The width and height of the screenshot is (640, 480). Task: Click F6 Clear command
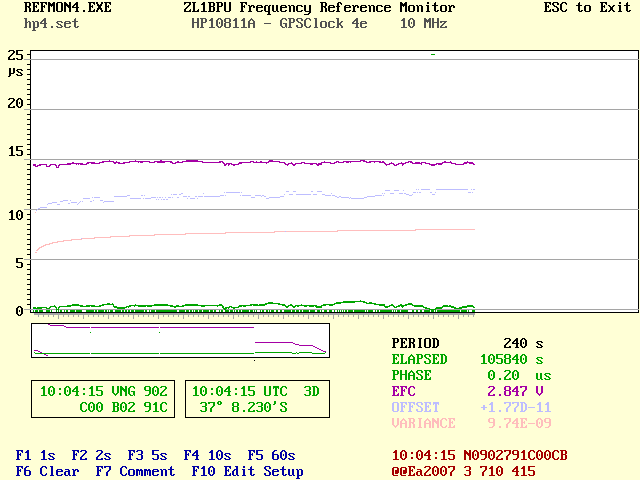pos(47,471)
